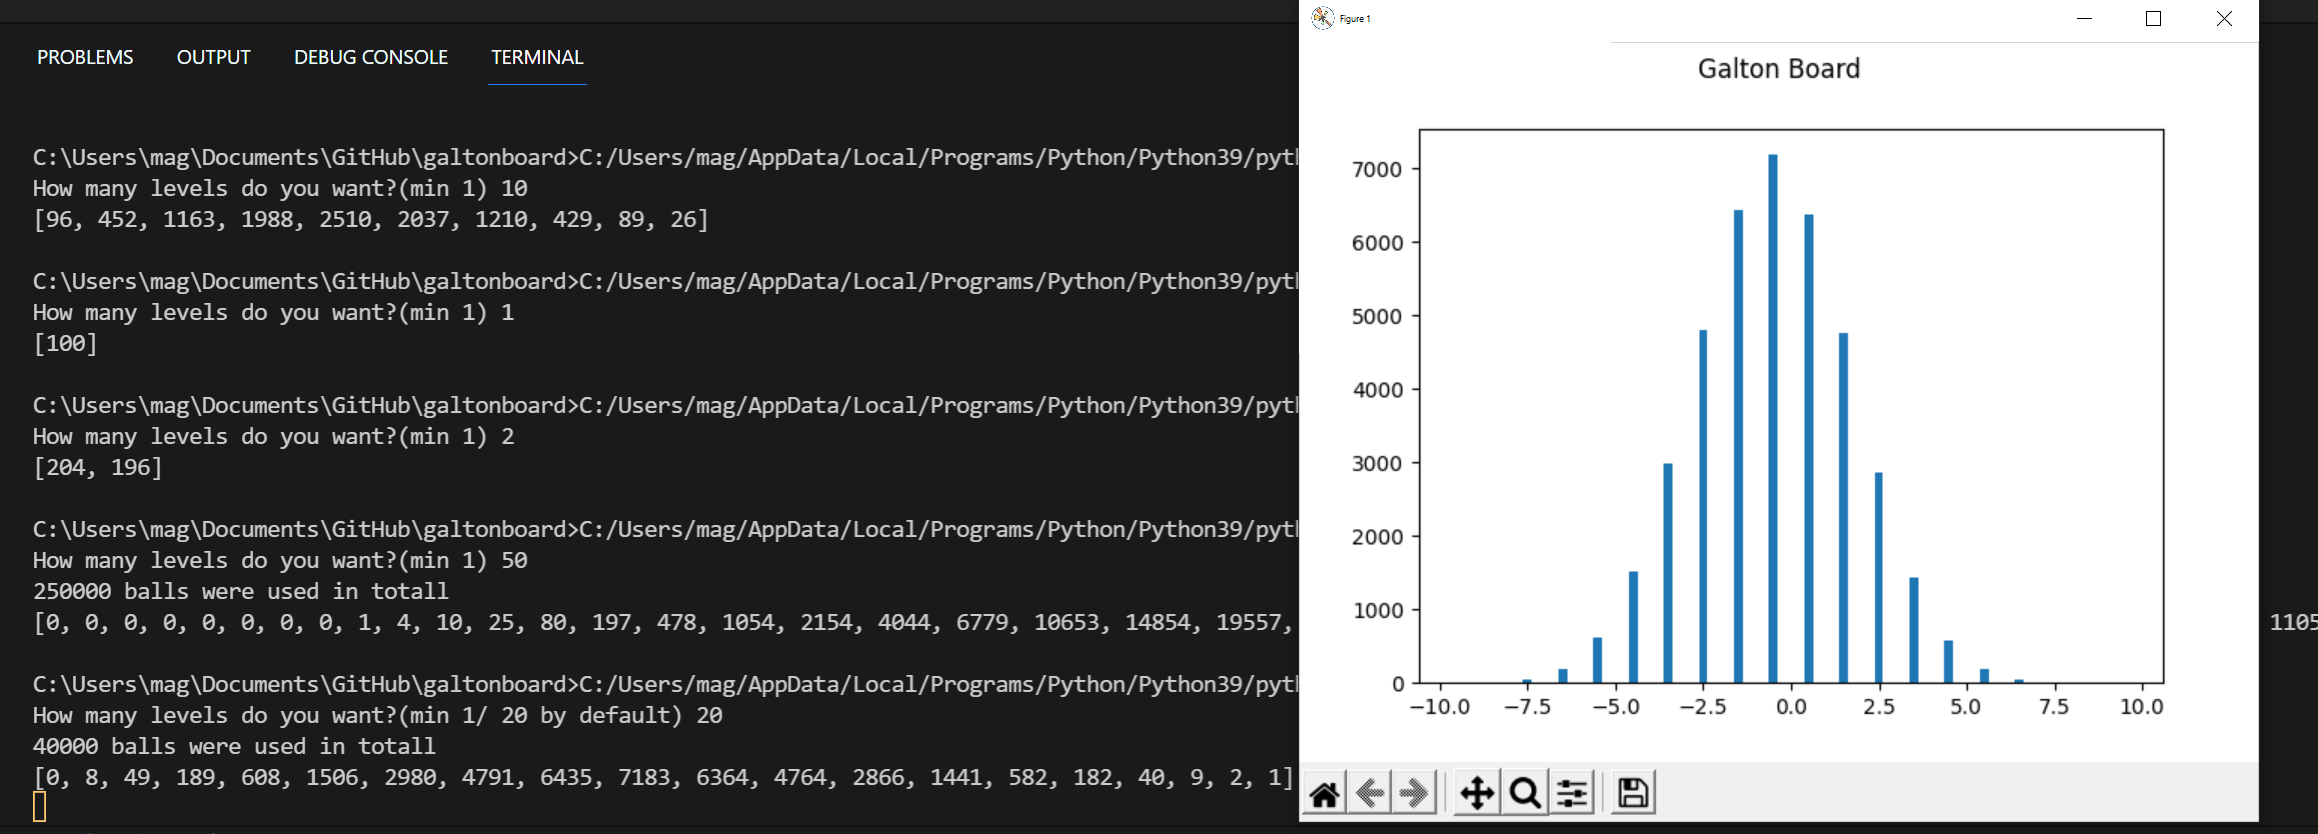
Task: Click the prompt line ending with 50
Action: coord(280,560)
